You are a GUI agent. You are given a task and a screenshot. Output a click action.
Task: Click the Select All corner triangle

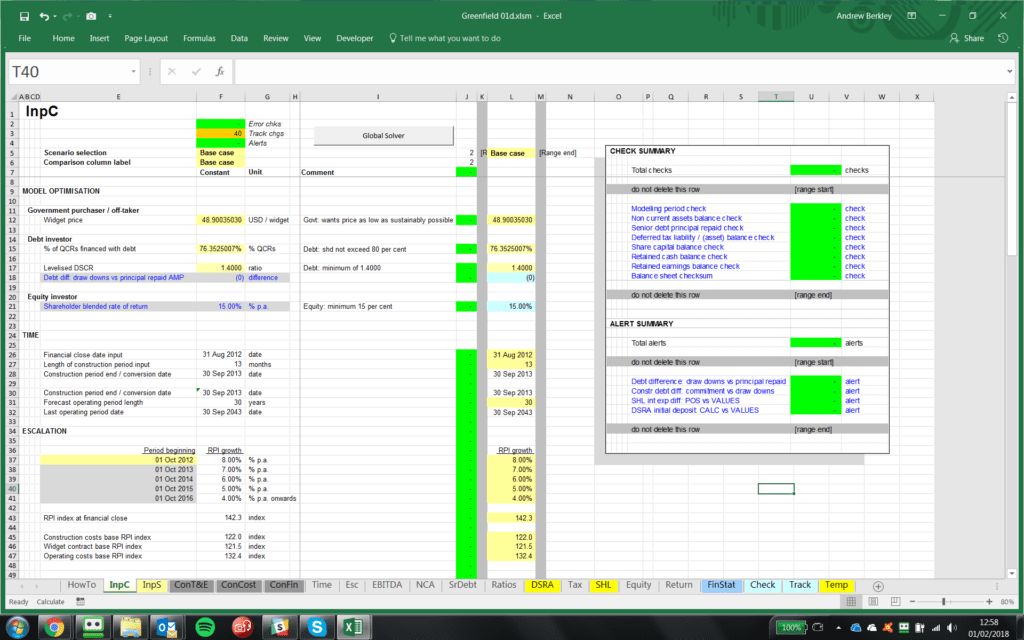pyautogui.click(x=13, y=97)
